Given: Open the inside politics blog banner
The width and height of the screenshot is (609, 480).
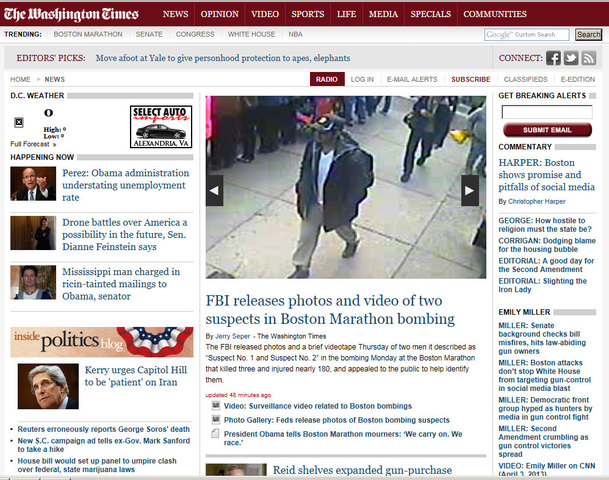Looking at the screenshot, I should tap(102, 342).
